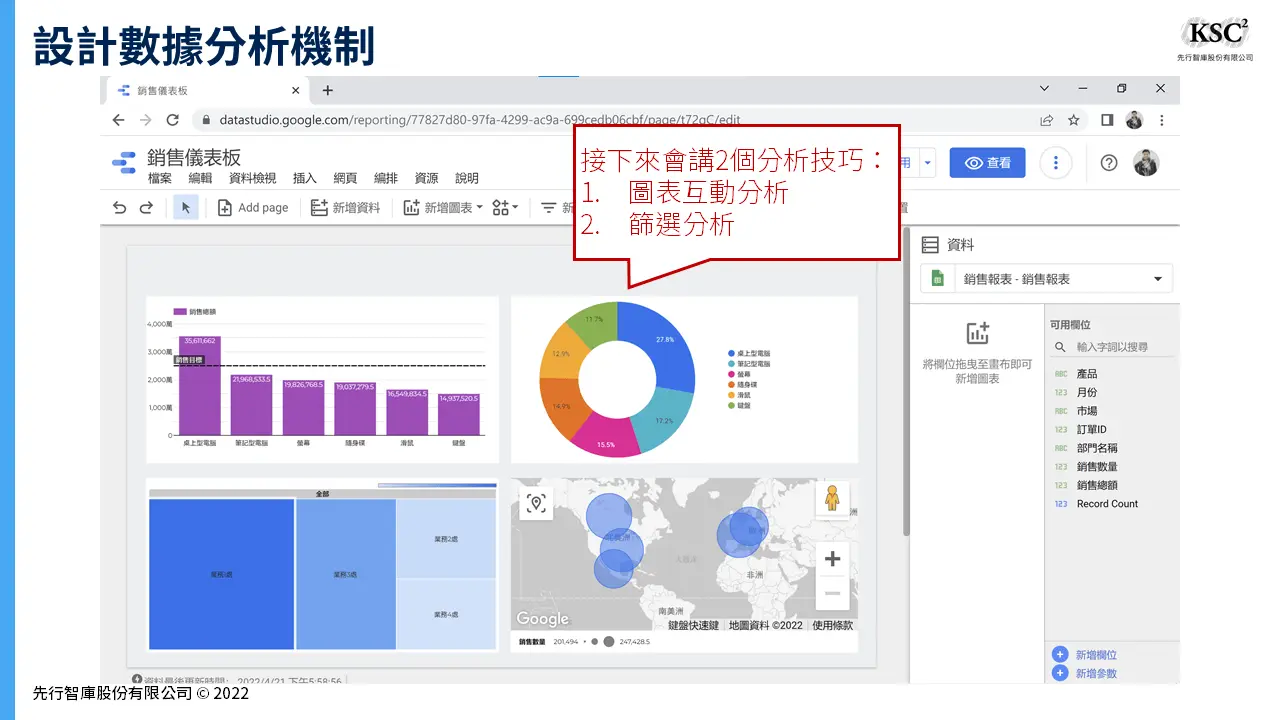The width and height of the screenshot is (1280, 720).
Task: Click the blue 查看 view button
Action: 987,163
